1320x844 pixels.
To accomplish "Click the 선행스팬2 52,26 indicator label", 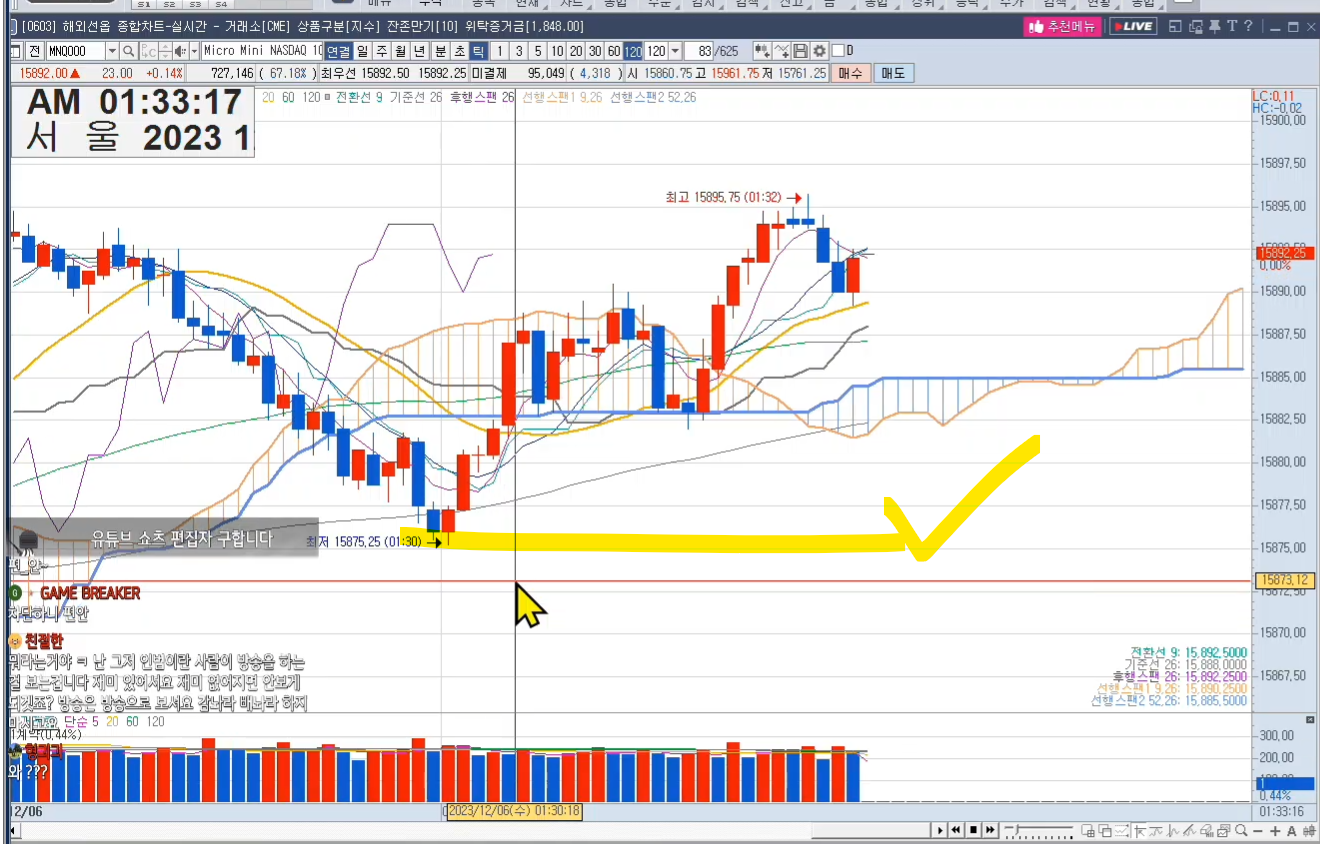I will (x=653, y=97).
